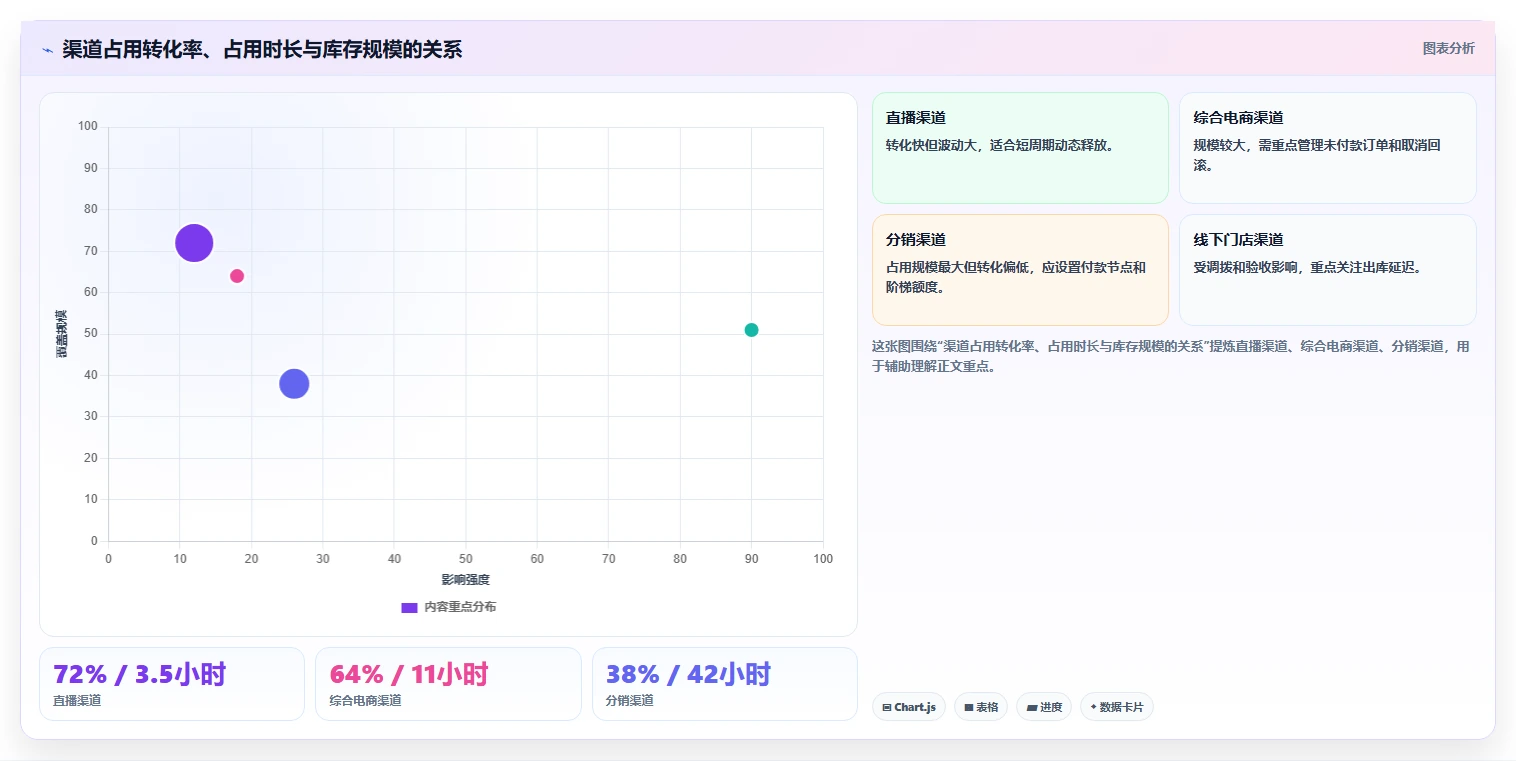Click the 分销渠道 label under 38%
The height and width of the screenshot is (761, 1516).
click(630, 701)
